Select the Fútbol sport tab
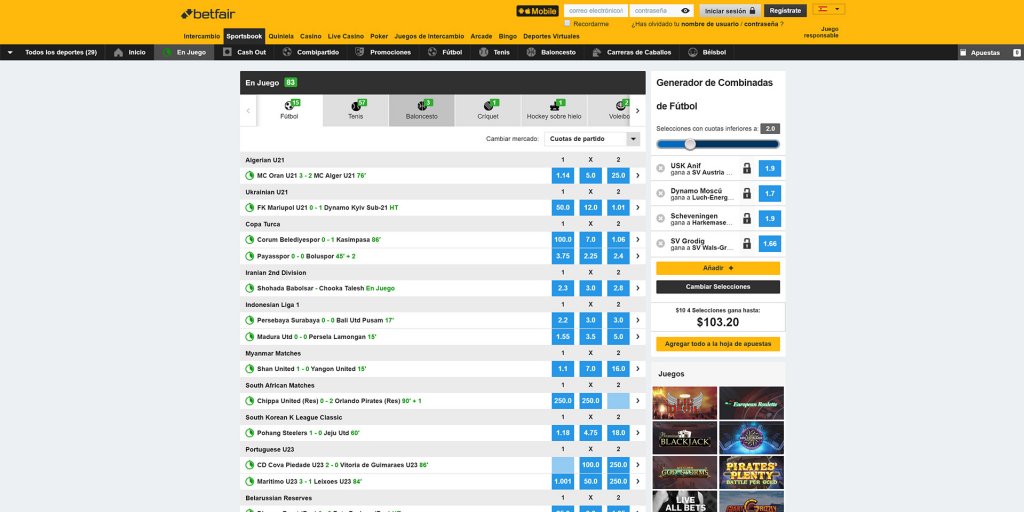This screenshot has width=1024, height=512. tap(289, 110)
